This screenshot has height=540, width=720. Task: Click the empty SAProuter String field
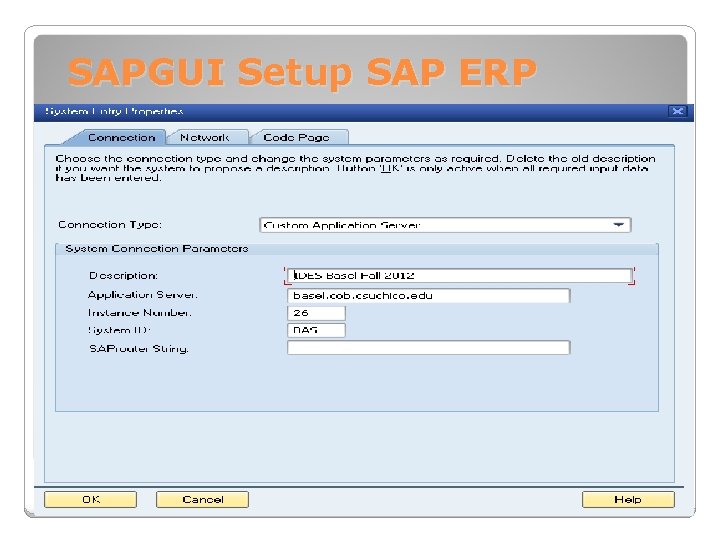click(428, 348)
